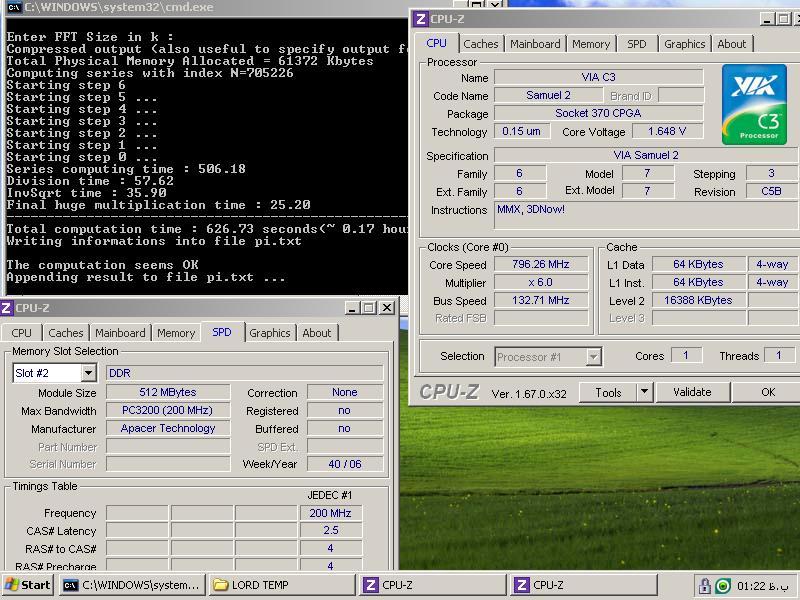This screenshot has width=800, height=600.
Task: Click the 132.71 MHz bus speed value
Action: (x=541, y=300)
